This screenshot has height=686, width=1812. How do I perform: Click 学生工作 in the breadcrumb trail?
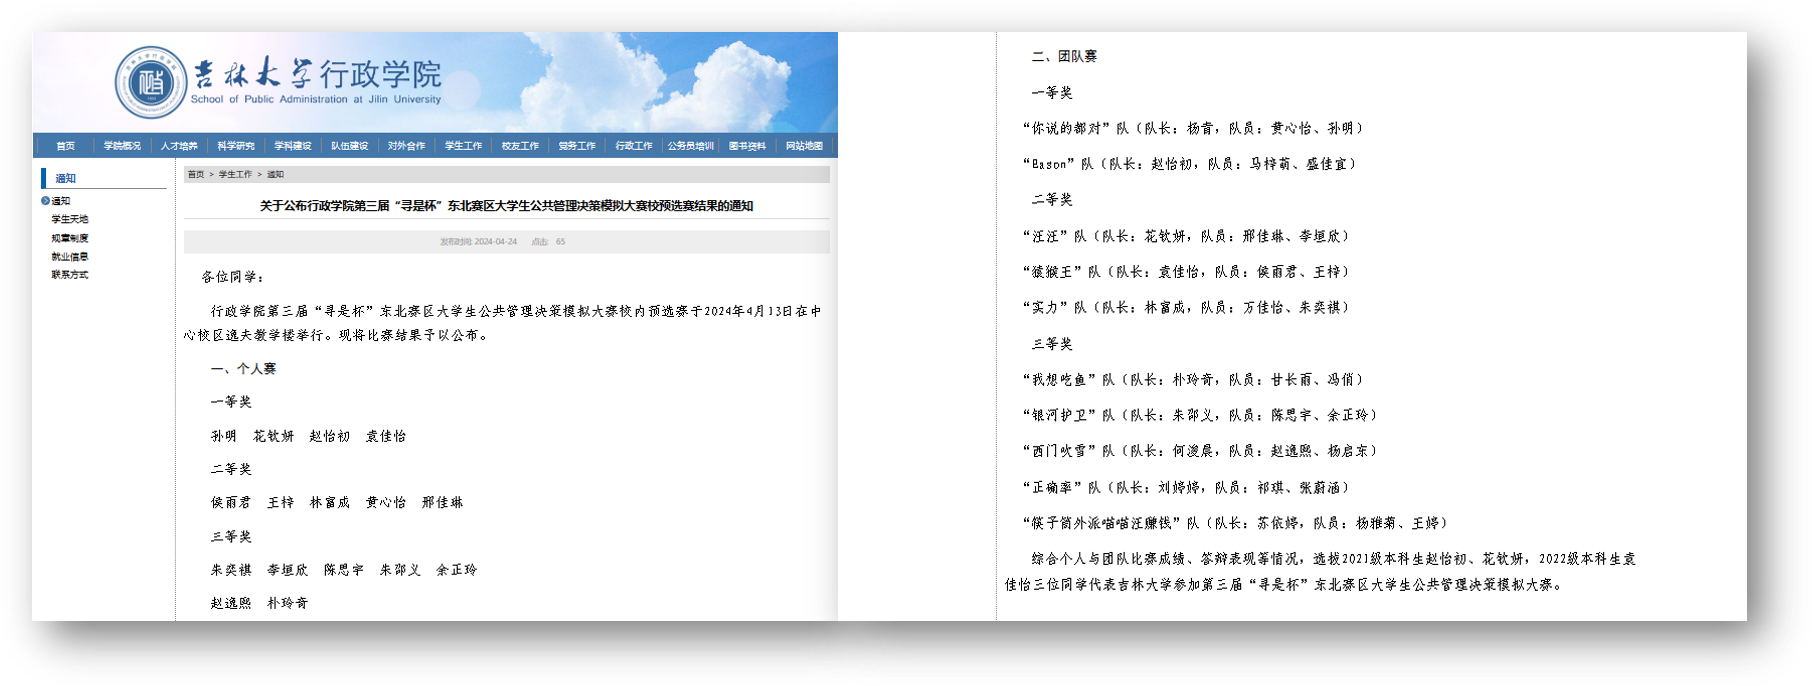pyautogui.click(x=235, y=175)
